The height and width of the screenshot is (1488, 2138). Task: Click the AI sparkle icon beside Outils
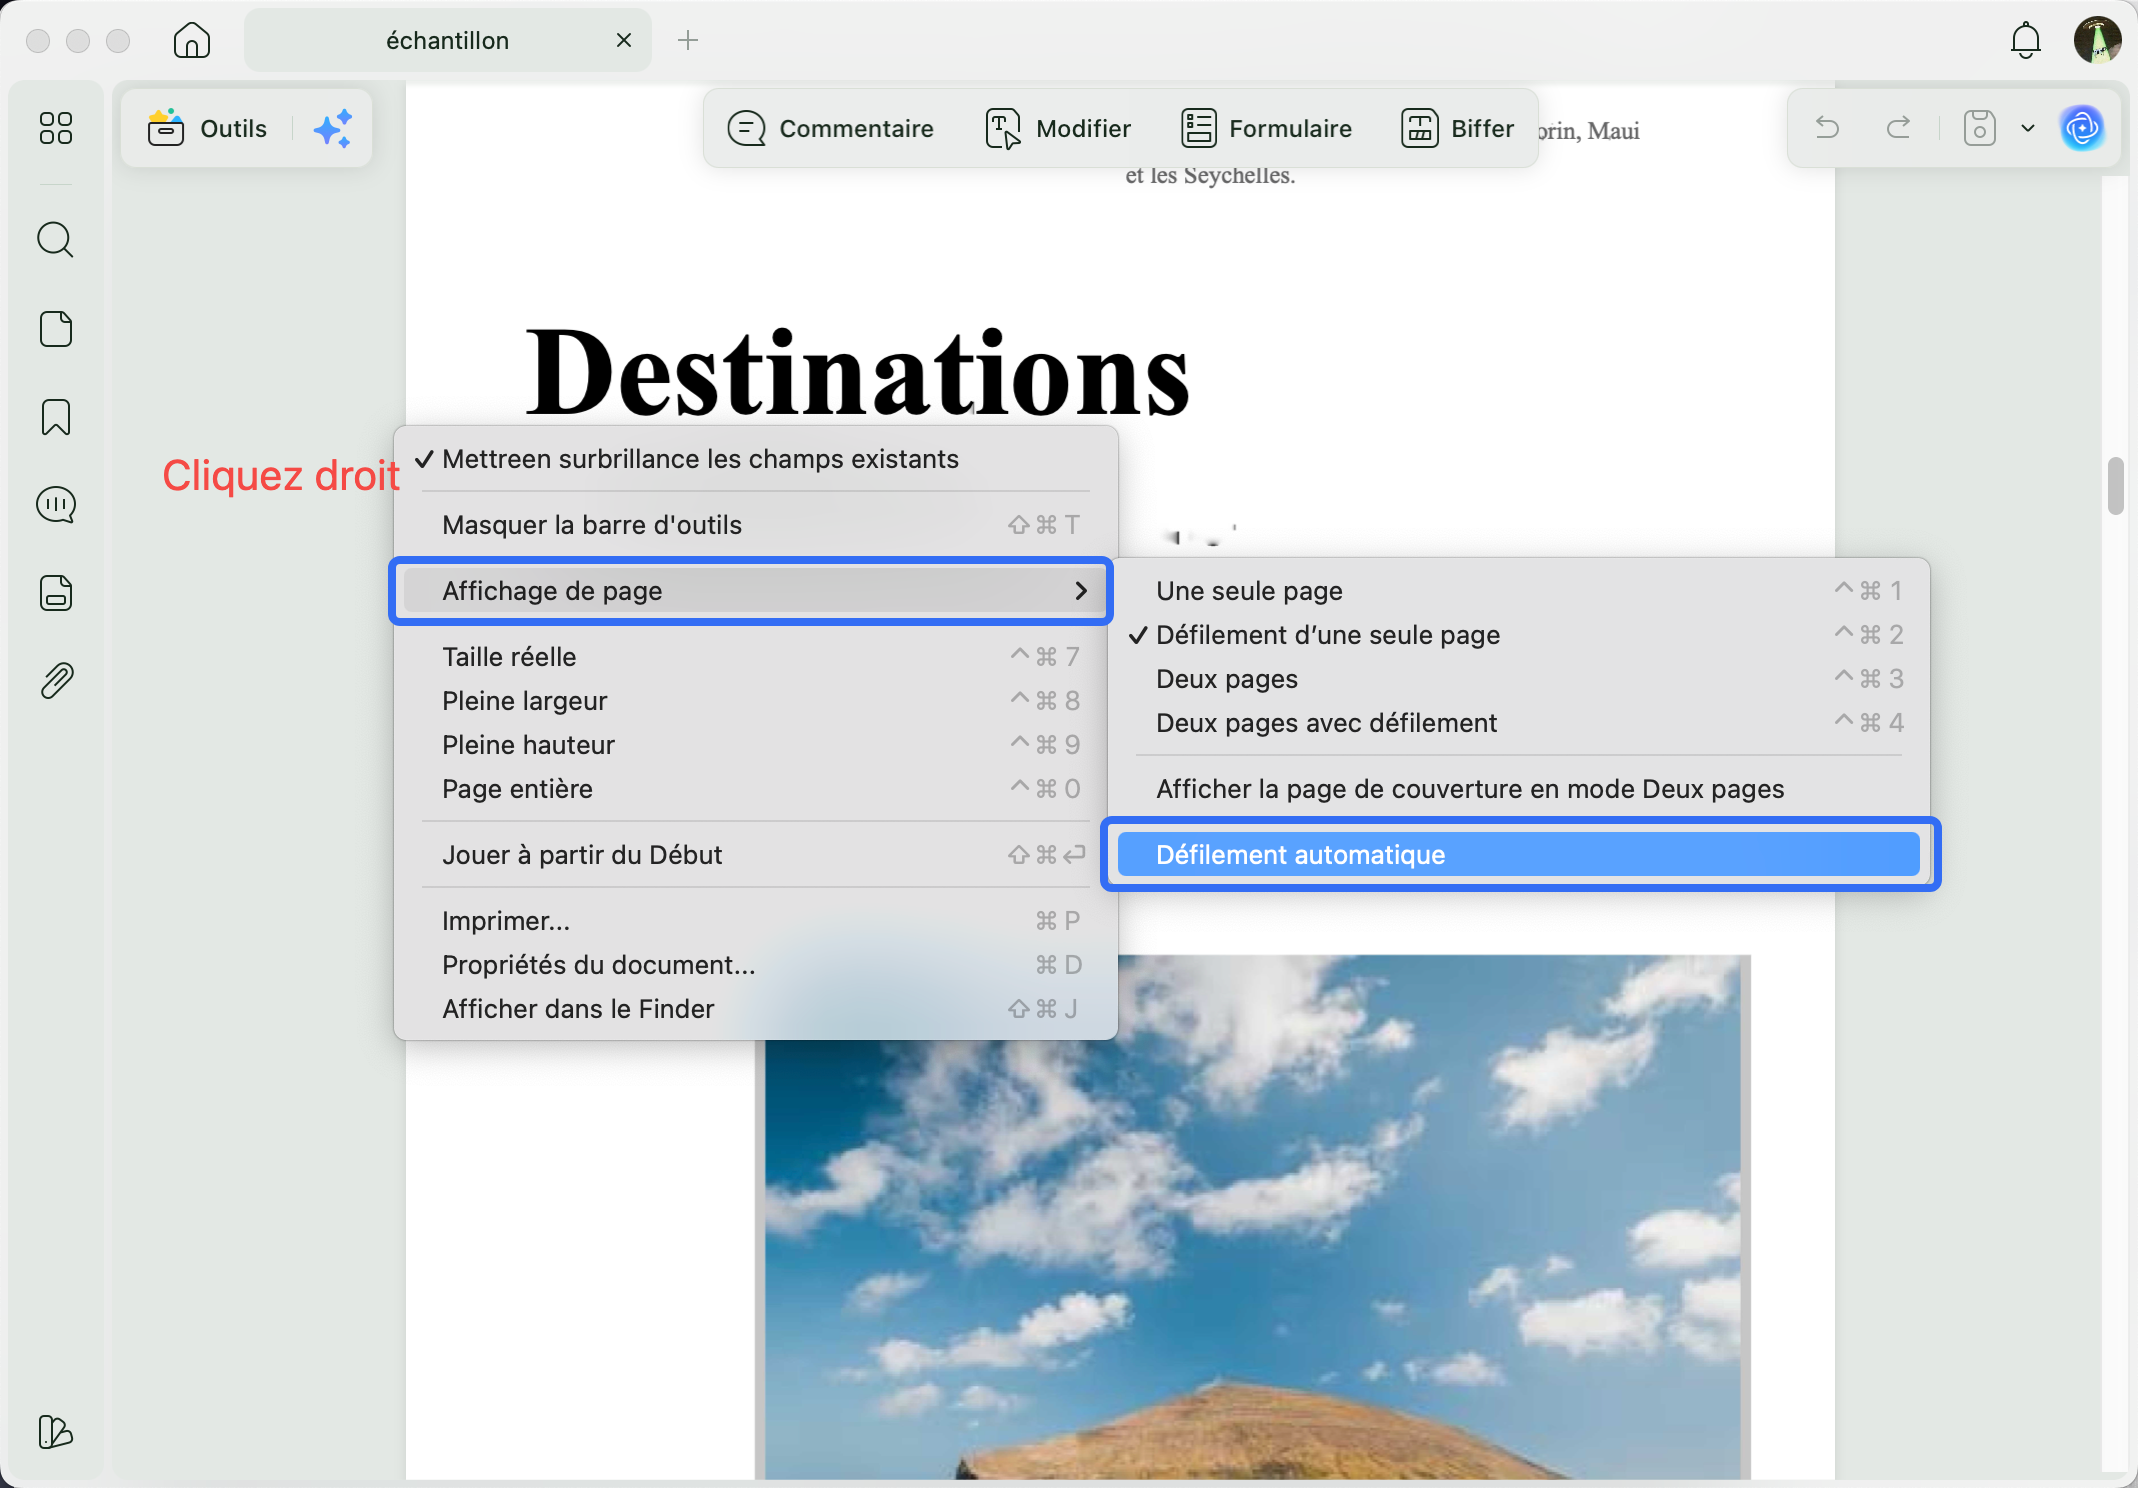pos(333,128)
